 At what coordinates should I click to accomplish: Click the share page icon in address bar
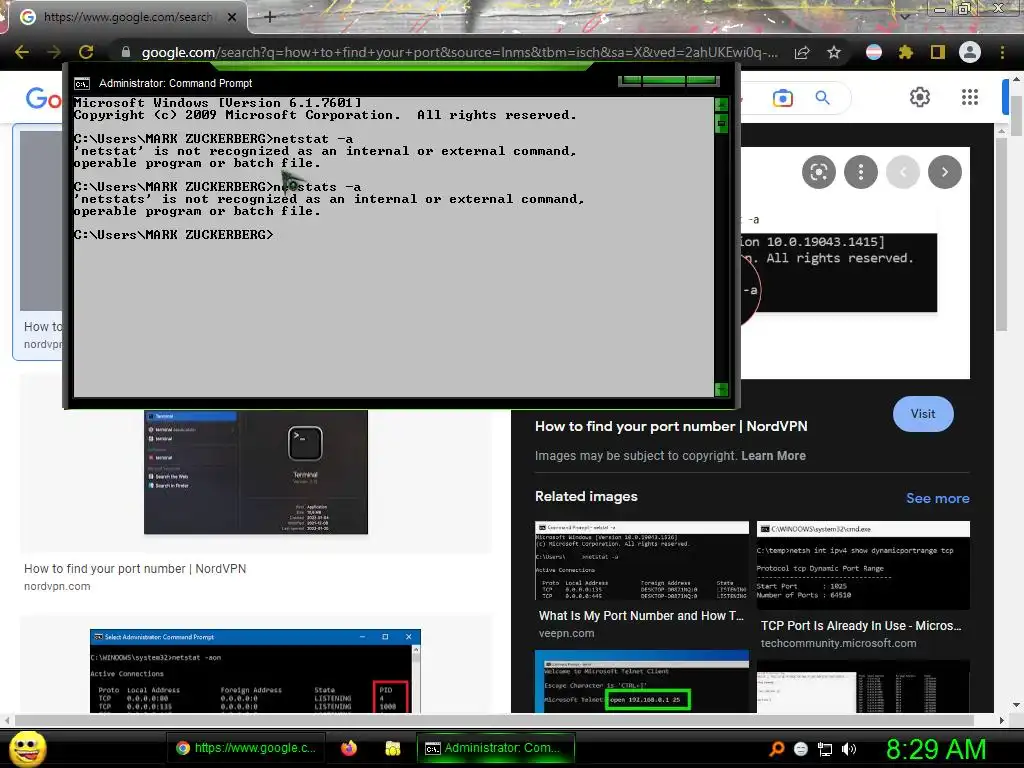802,52
